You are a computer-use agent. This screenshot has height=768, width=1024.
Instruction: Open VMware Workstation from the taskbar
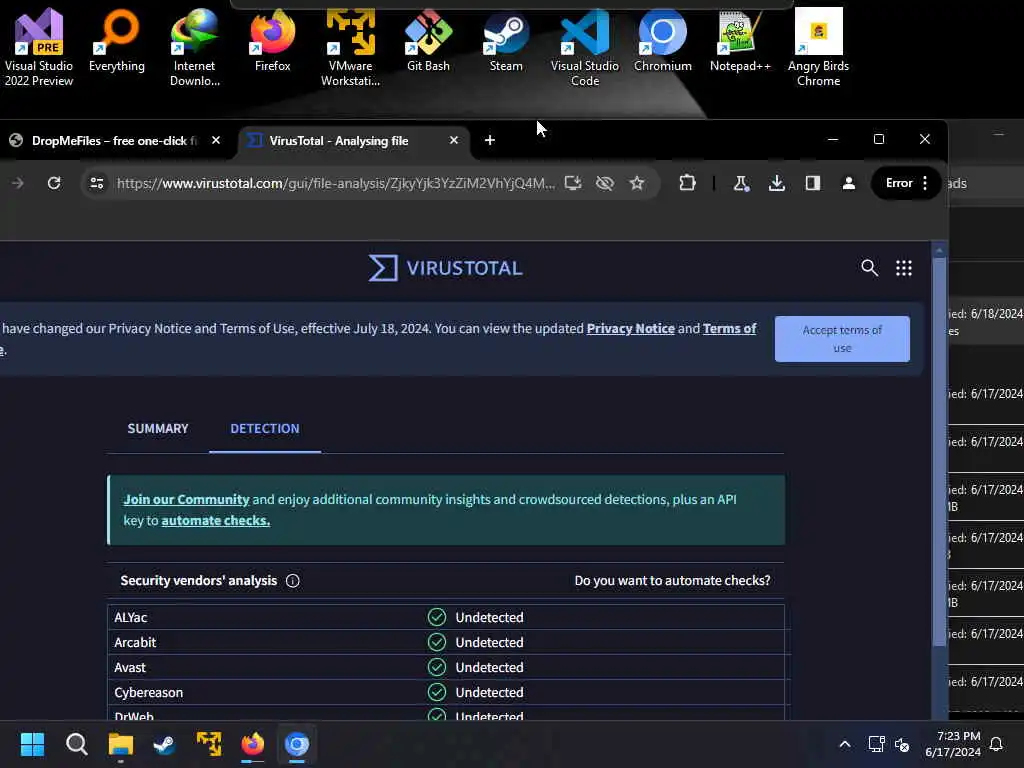pos(209,744)
